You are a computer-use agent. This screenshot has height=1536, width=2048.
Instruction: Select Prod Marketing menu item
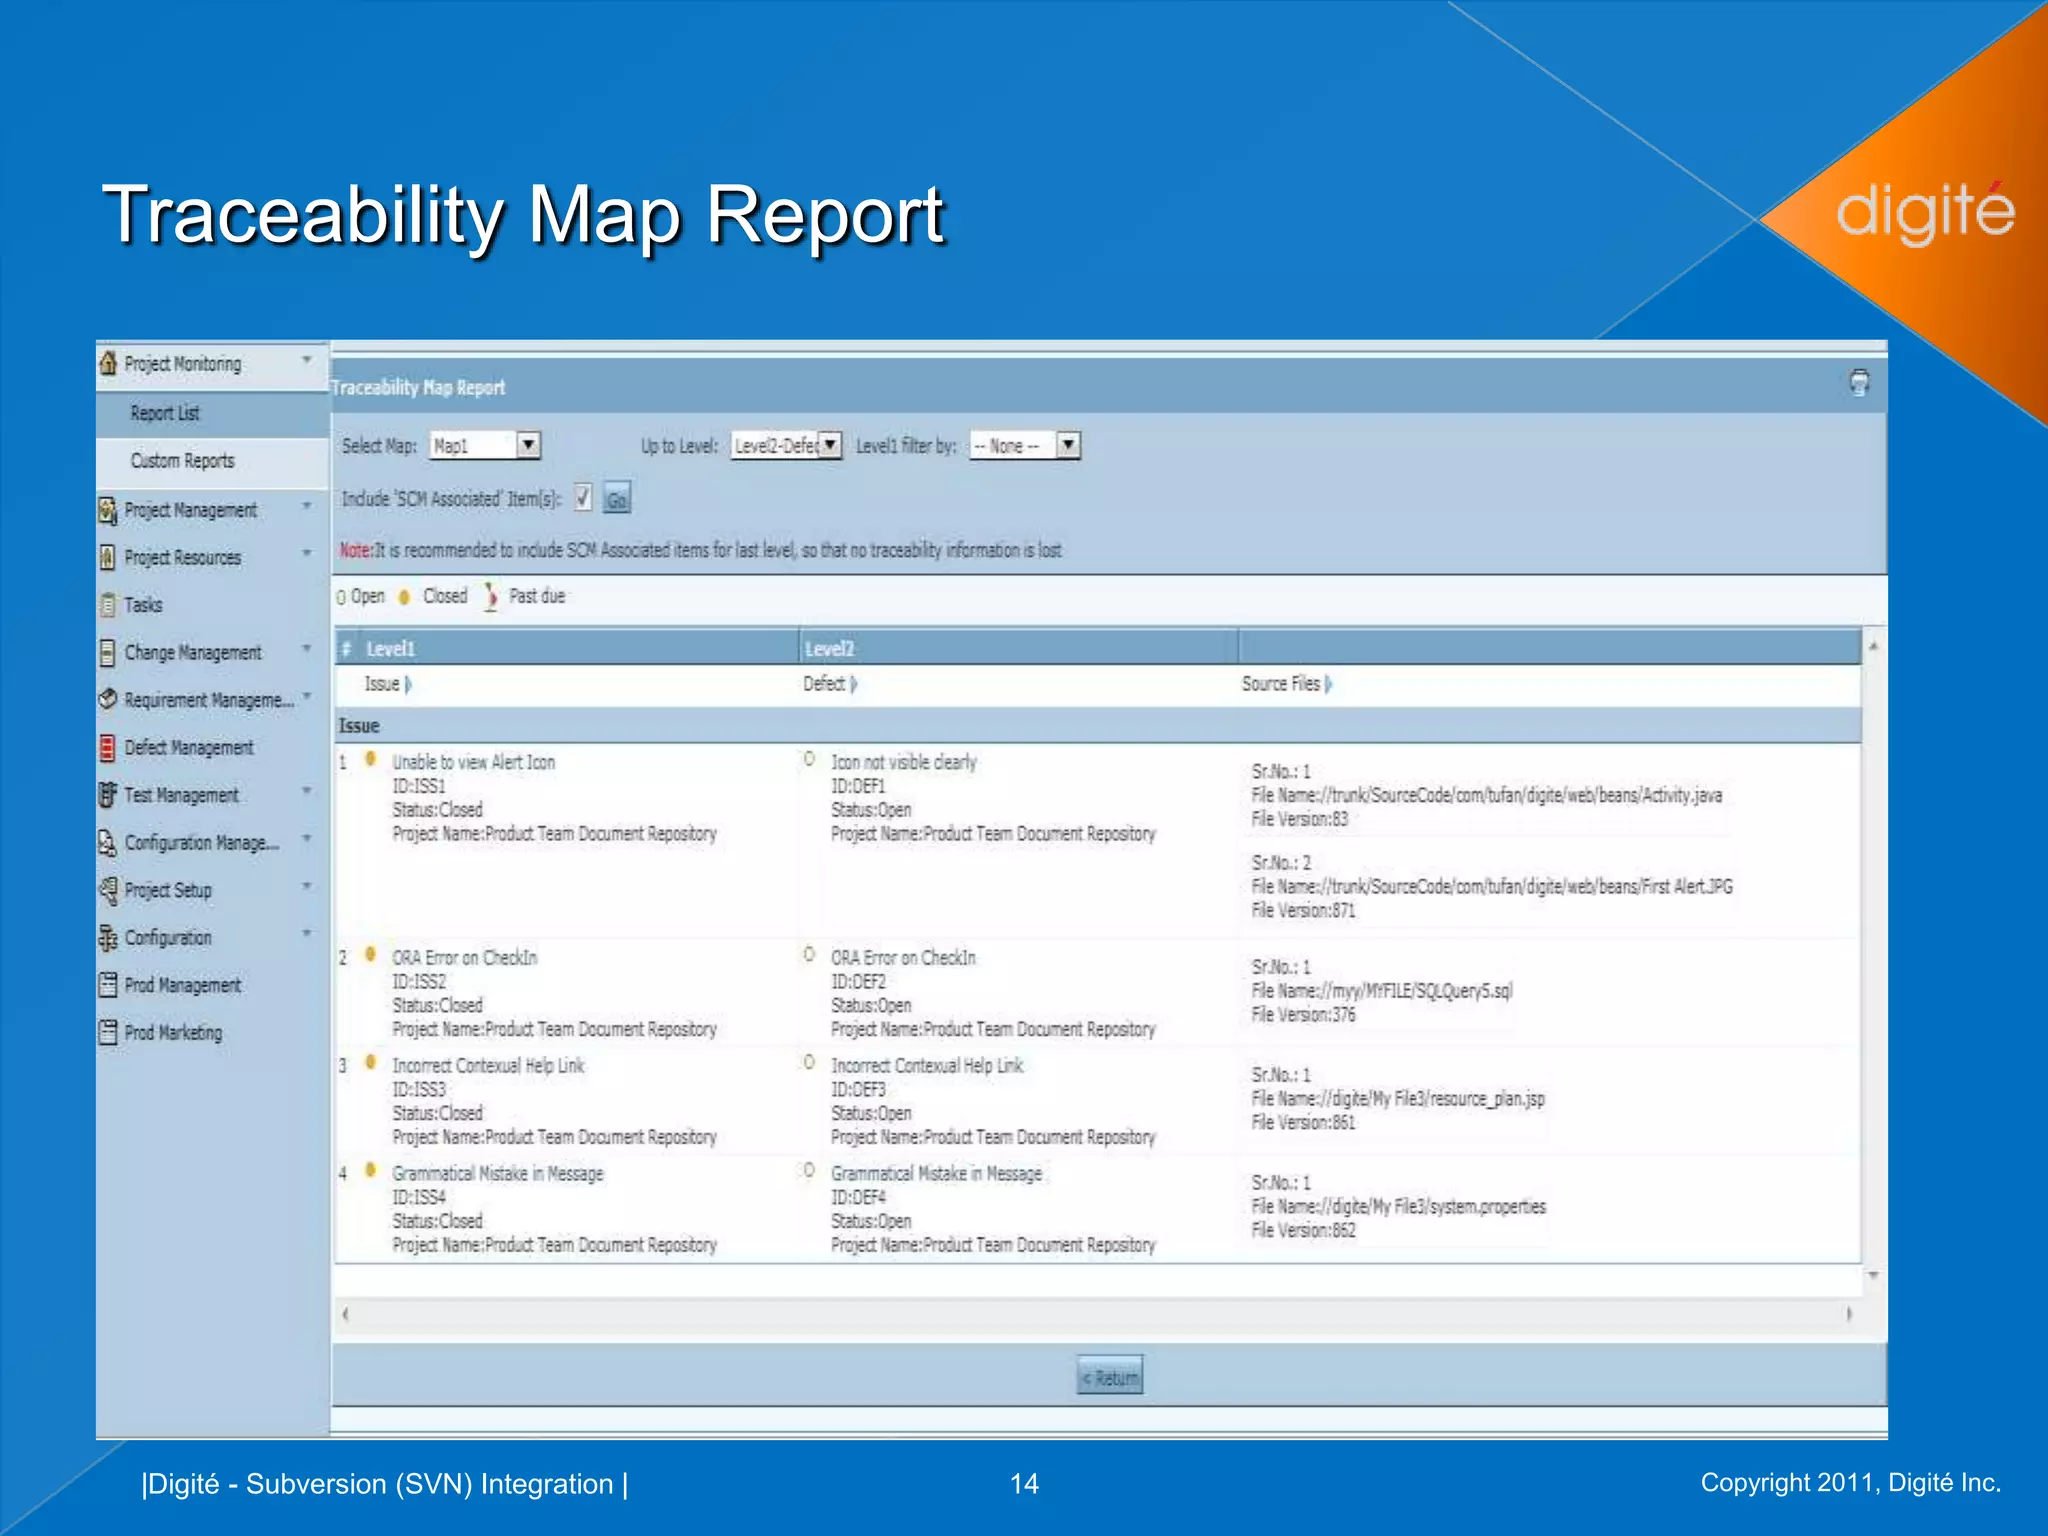(173, 1033)
